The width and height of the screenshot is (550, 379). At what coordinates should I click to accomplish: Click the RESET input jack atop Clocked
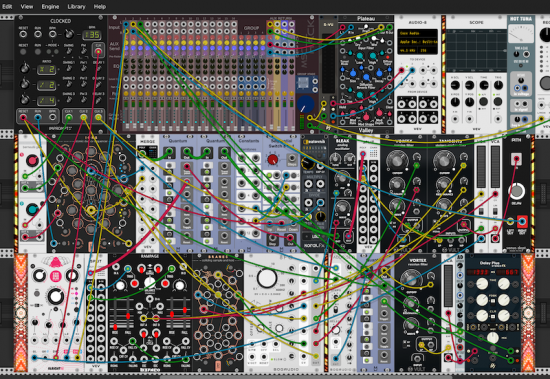point(23,34)
